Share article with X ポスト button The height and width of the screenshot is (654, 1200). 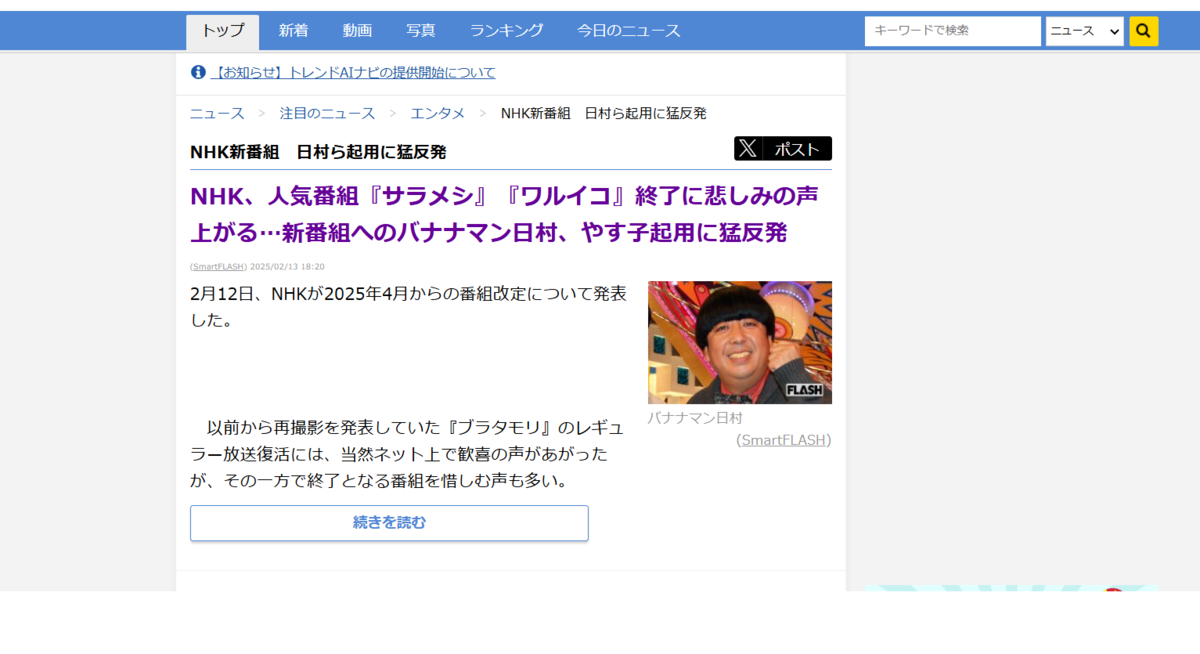(x=783, y=149)
